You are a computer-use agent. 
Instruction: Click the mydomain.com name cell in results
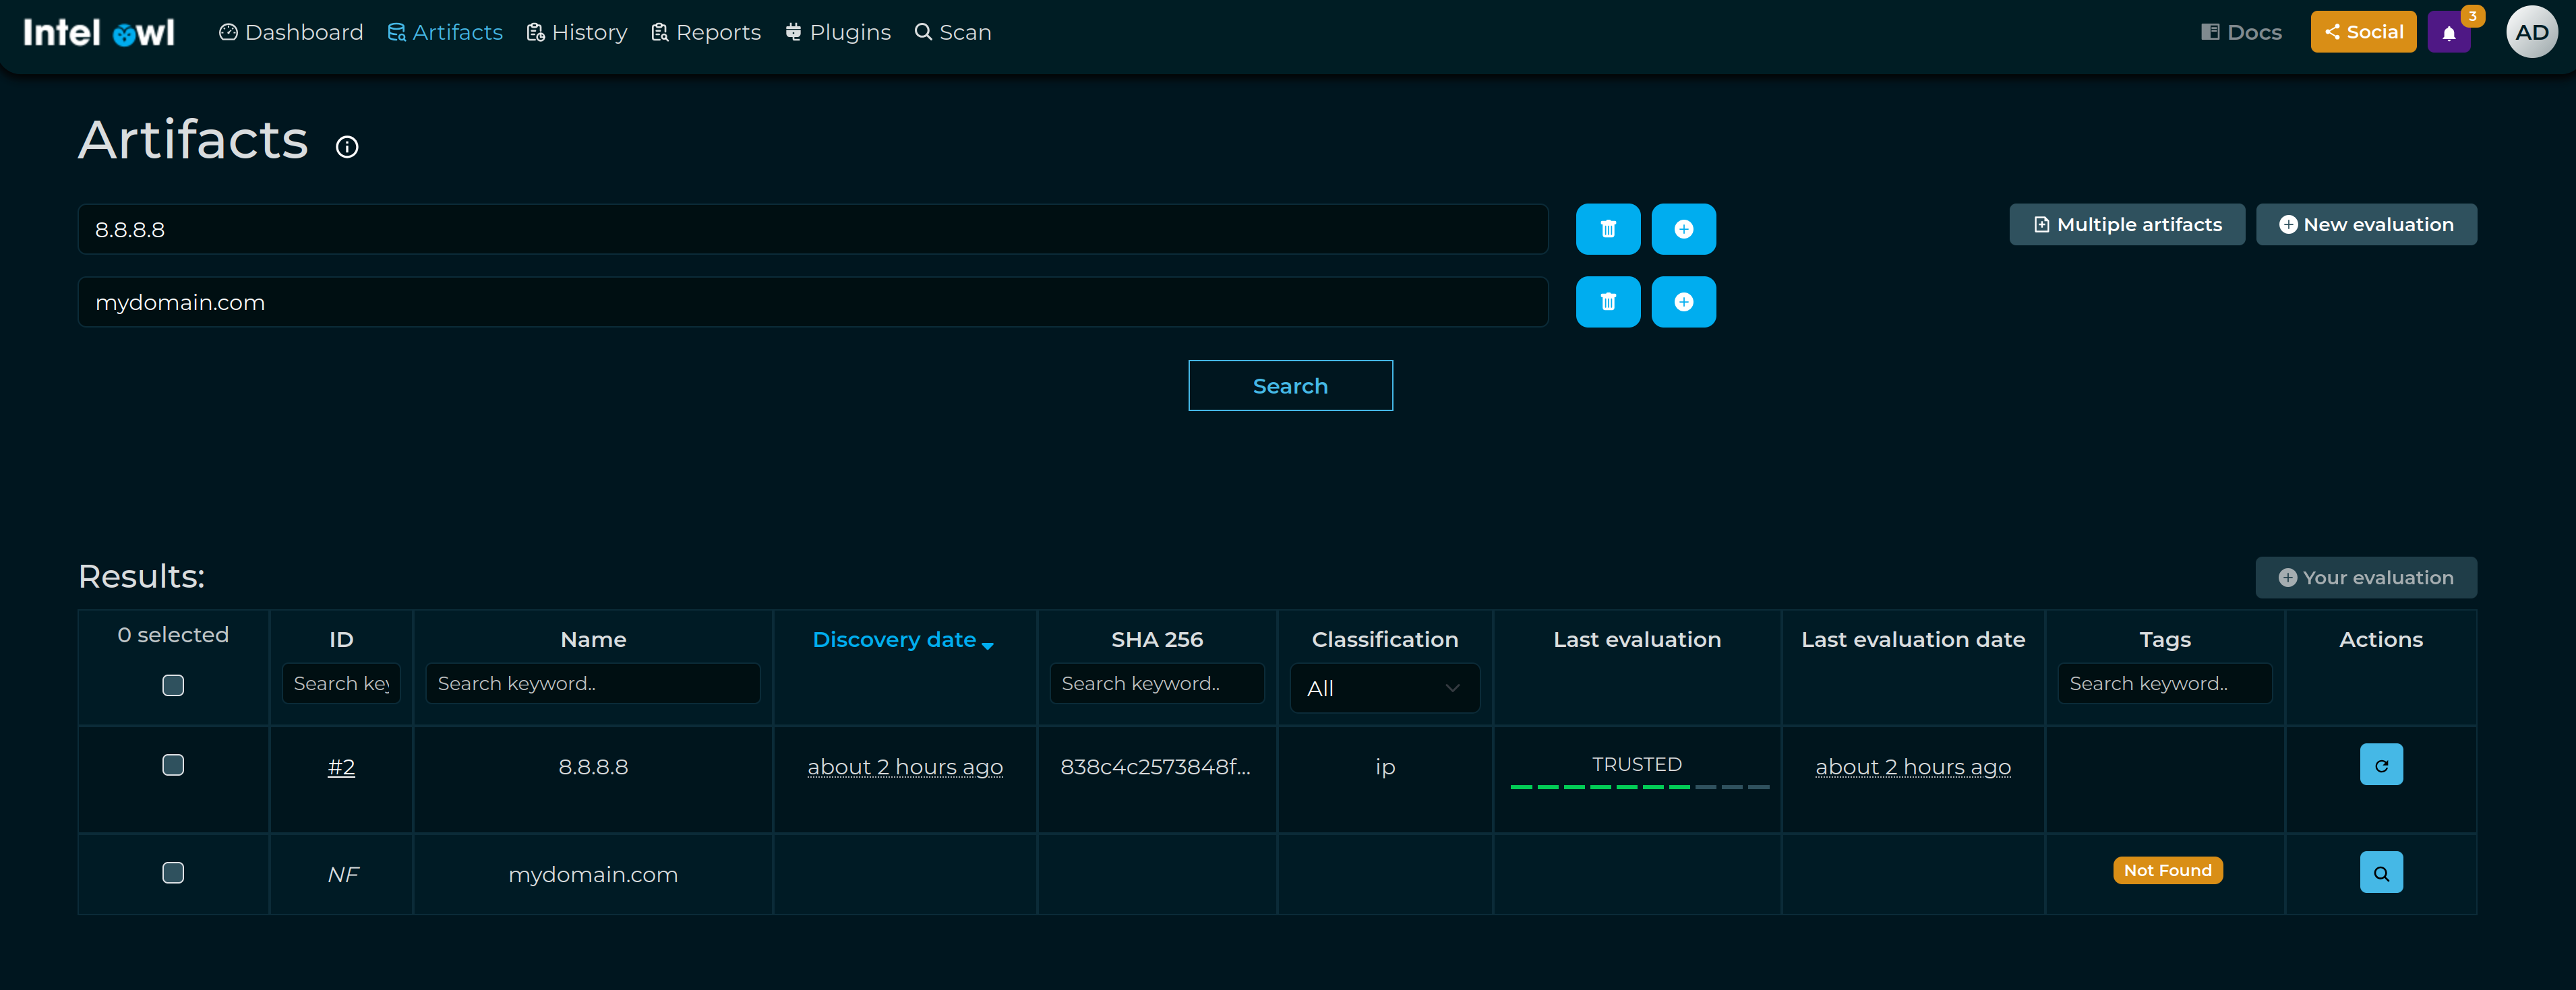(x=593, y=875)
